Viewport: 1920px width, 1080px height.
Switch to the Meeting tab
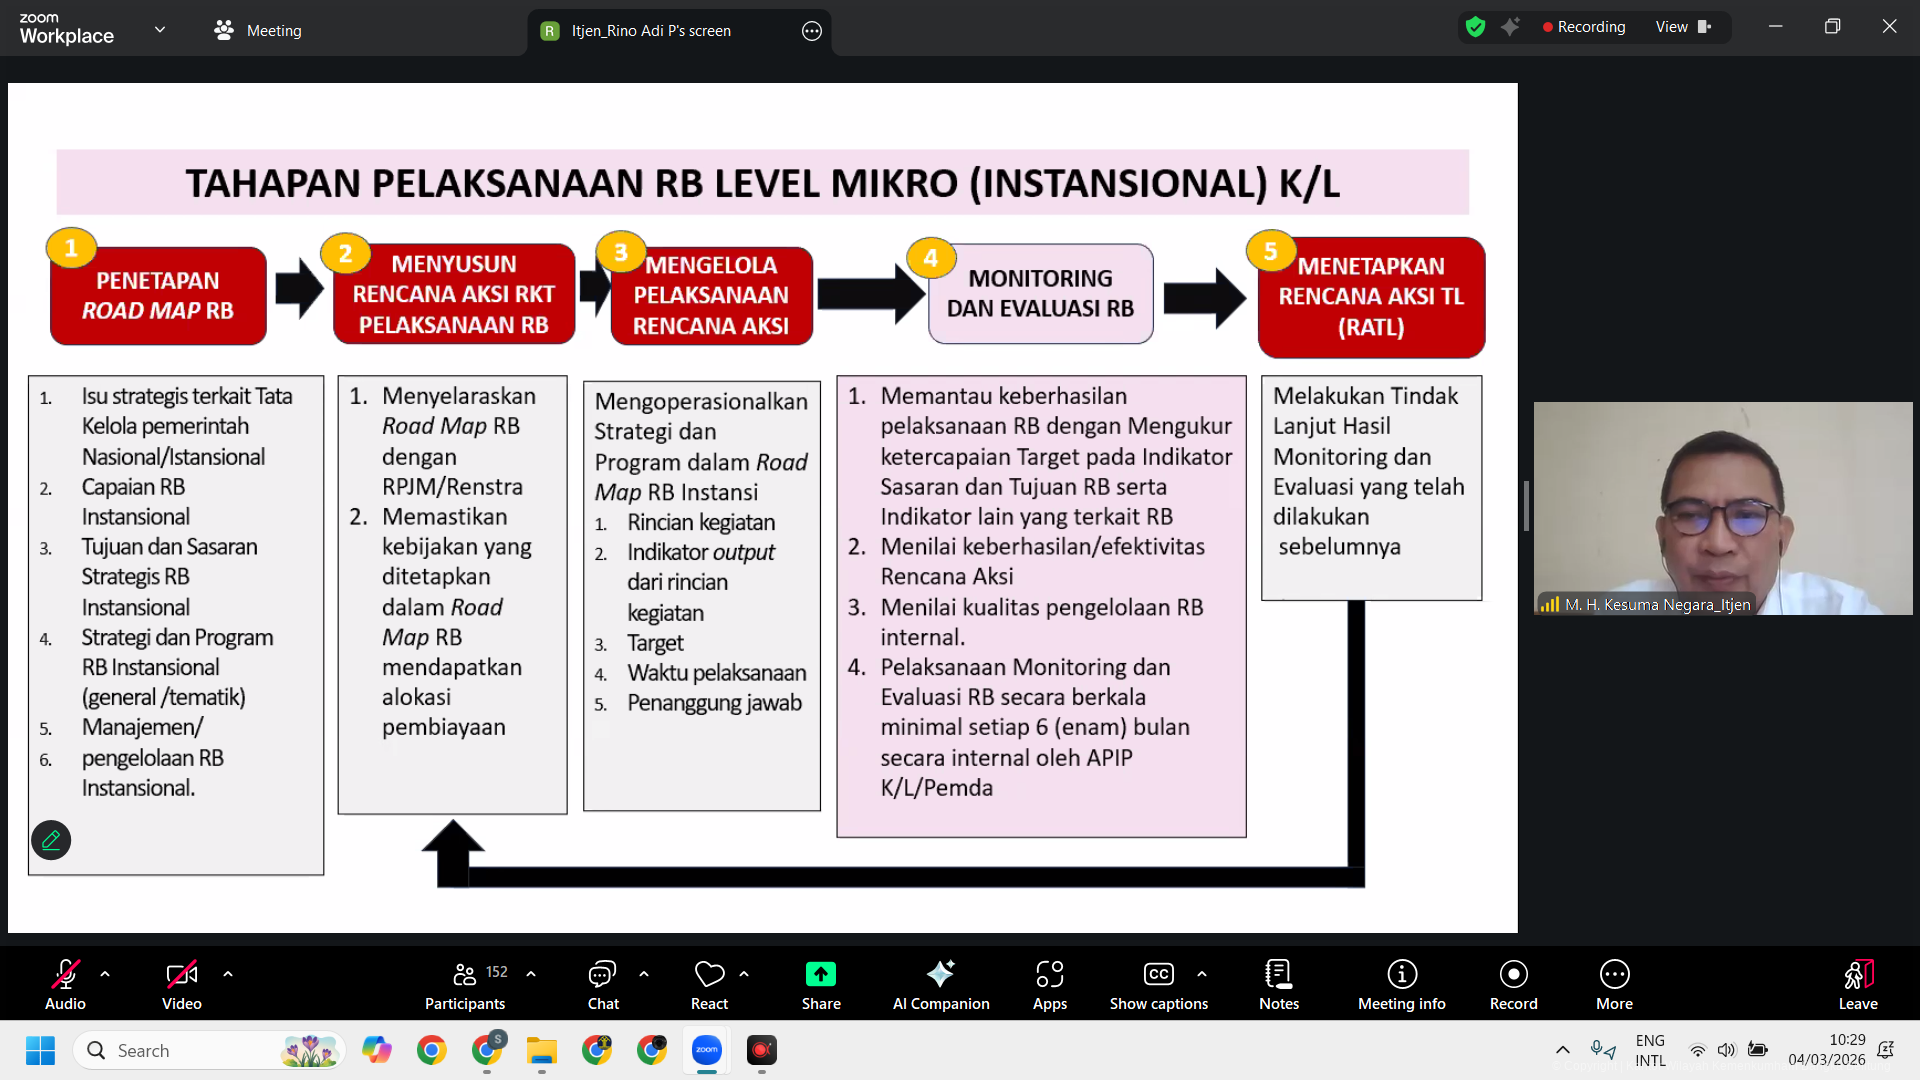[258, 31]
